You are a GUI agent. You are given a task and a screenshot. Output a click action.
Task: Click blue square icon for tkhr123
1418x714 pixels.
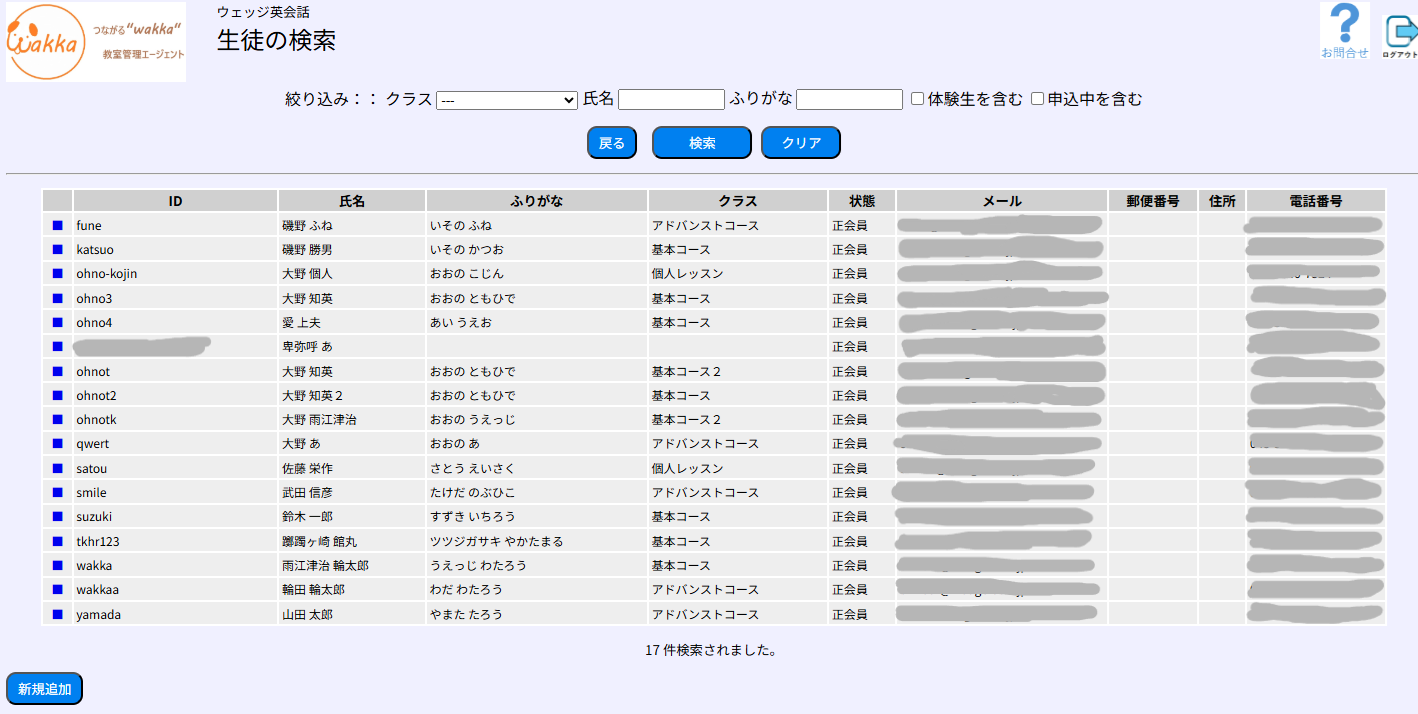pyautogui.click(x=57, y=541)
